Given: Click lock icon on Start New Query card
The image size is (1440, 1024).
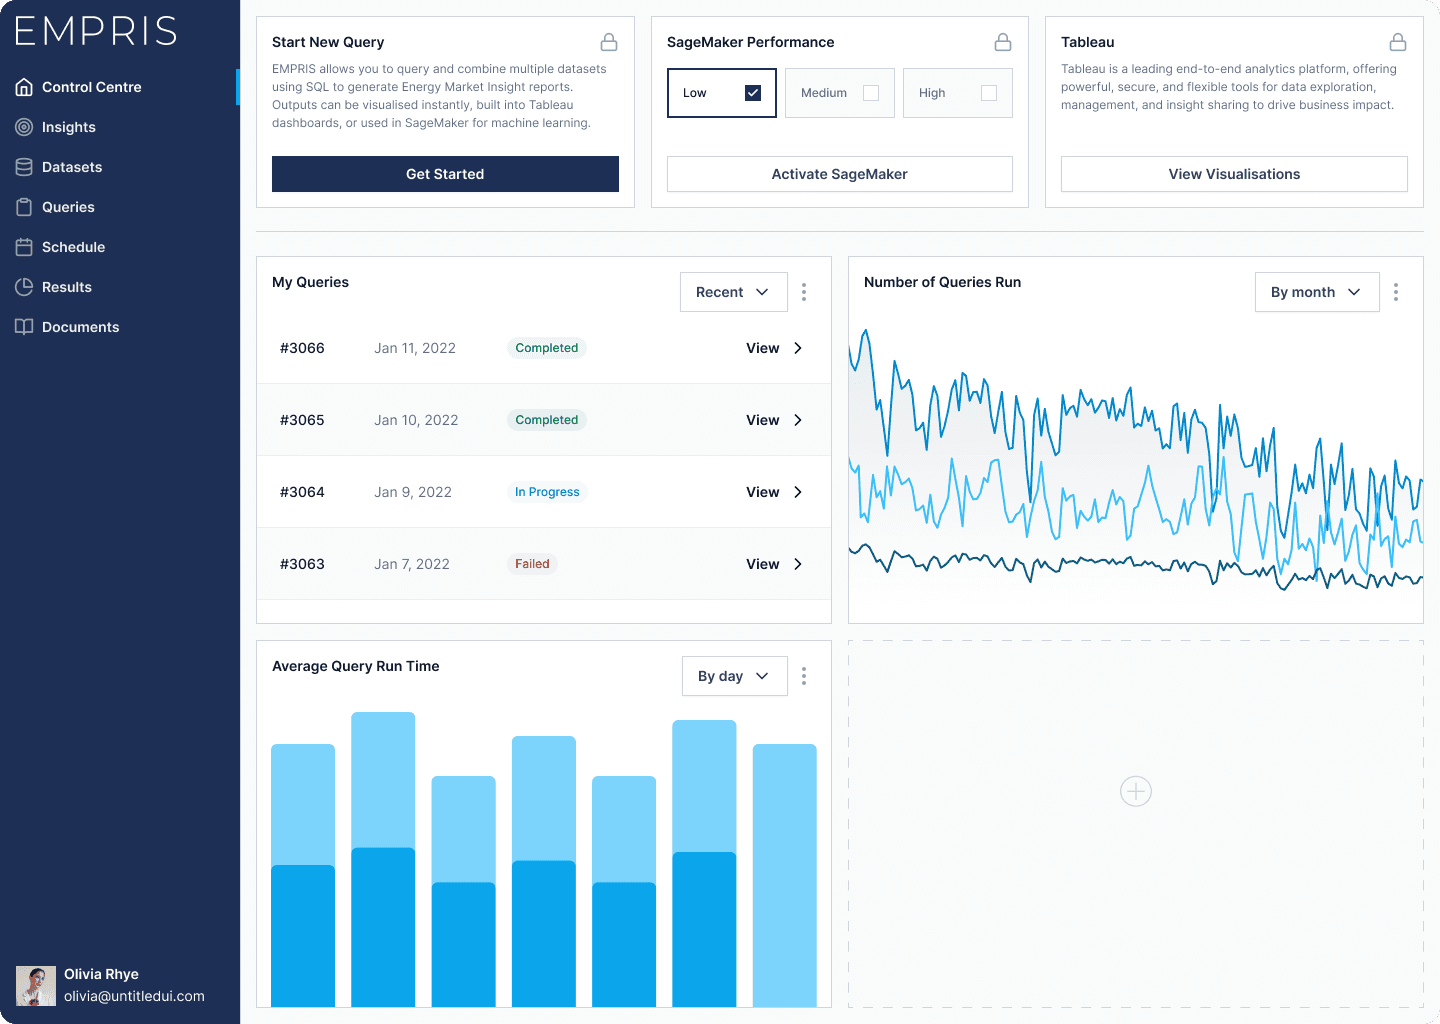Looking at the screenshot, I should pos(609,42).
